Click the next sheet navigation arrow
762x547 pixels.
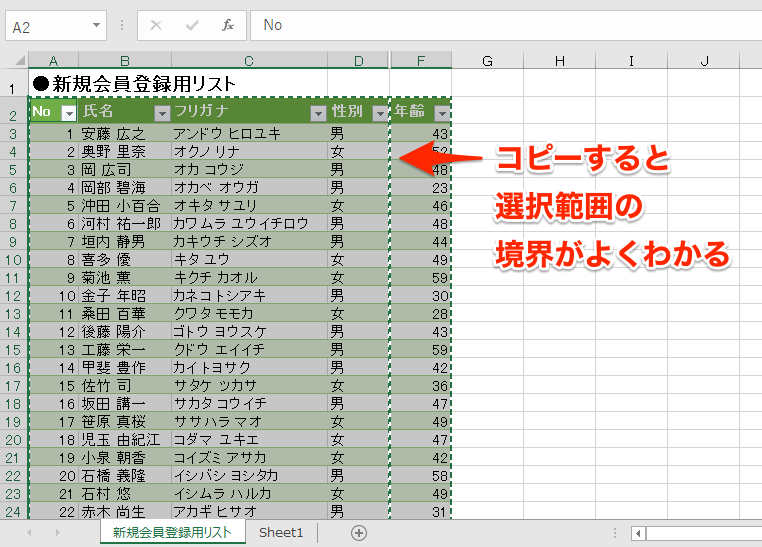click(x=58, y=533)
